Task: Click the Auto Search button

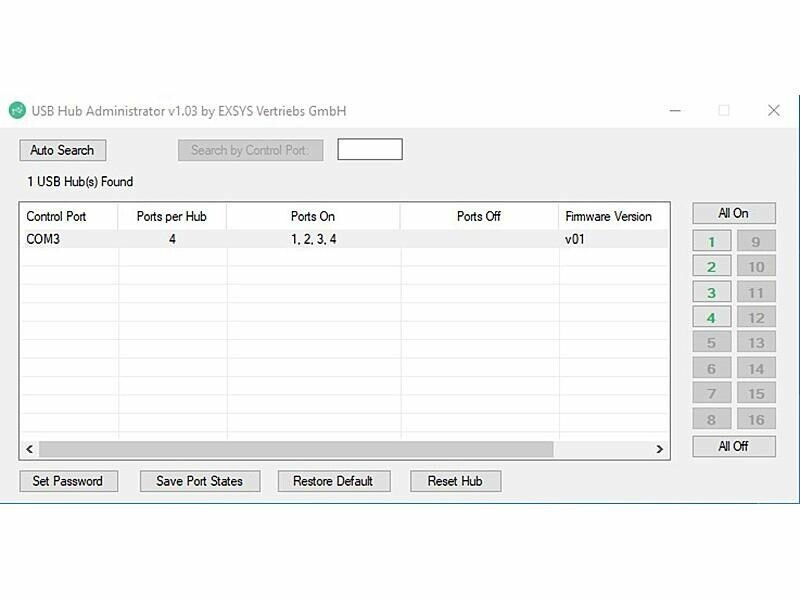Action: tap(62, 150)
